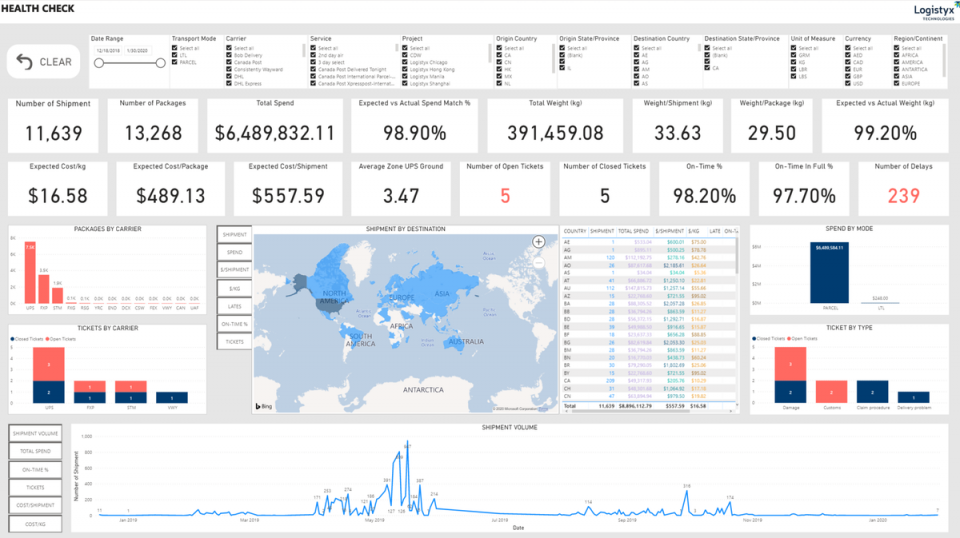Image resolution: width=960 pixels, height=538 pixels.
Task: Switch the map view to LATES
Action: pos(234,306)
